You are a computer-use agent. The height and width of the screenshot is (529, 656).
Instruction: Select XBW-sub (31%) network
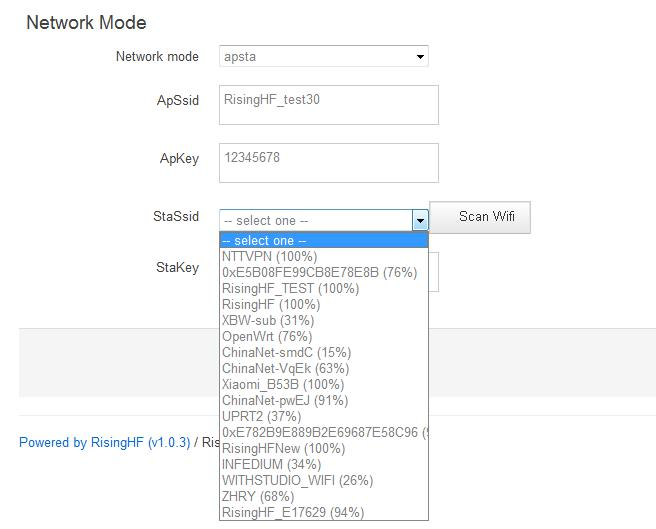coord(323,320)
